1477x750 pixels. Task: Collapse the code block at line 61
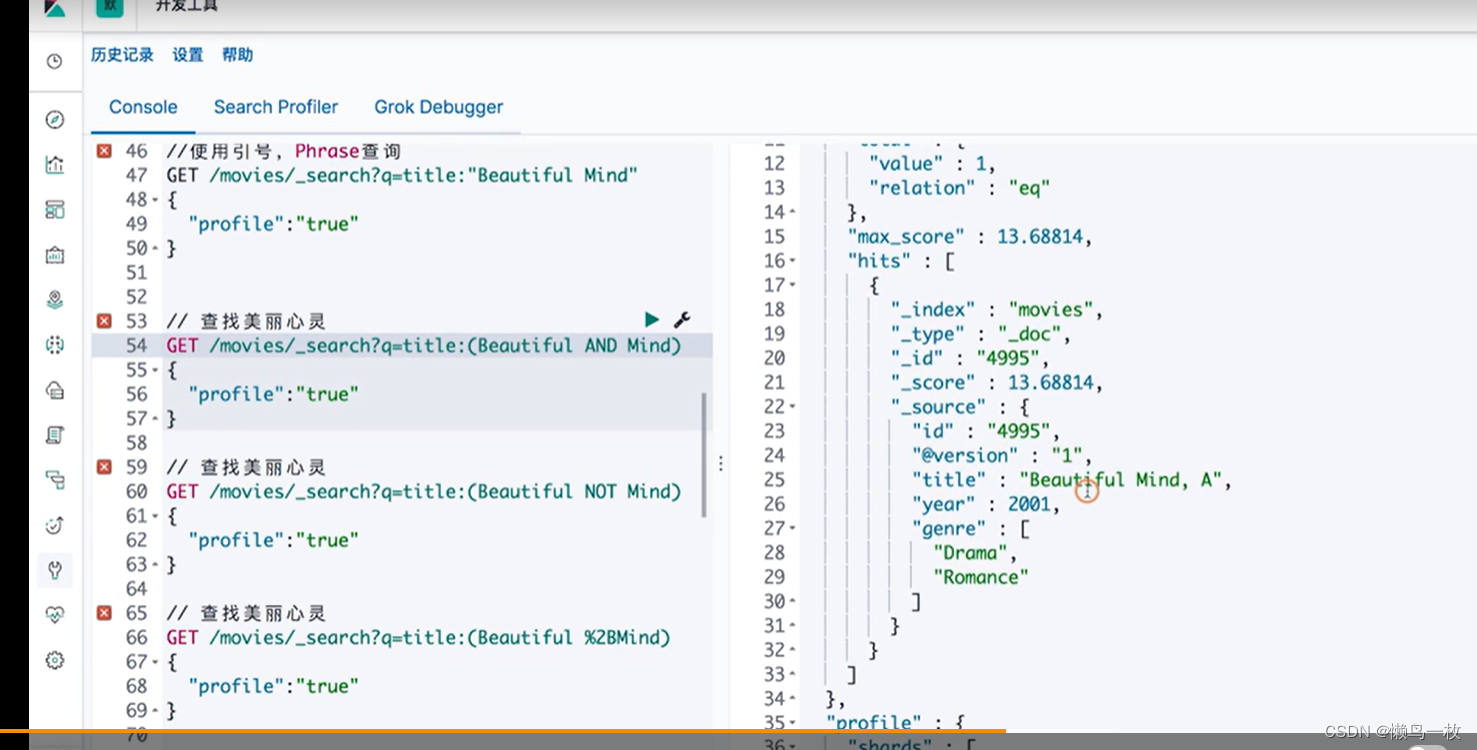click(155, 516)
